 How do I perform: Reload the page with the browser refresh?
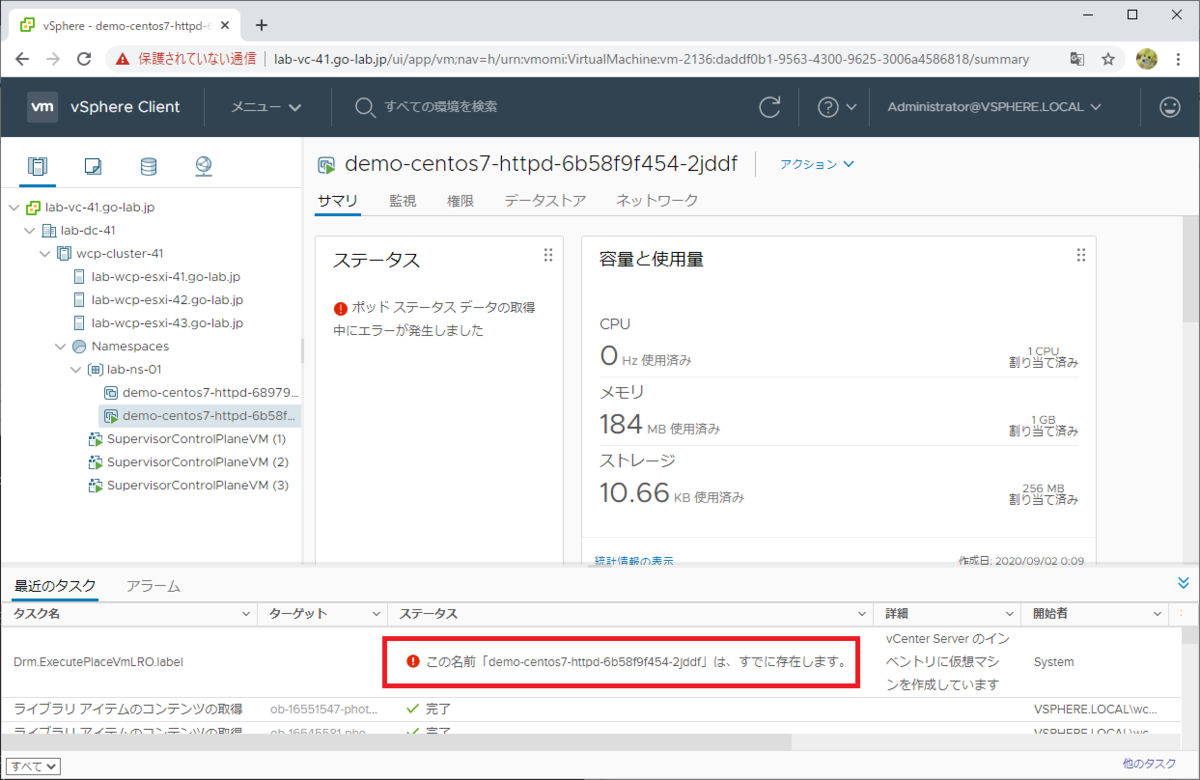tap(86, 59)
